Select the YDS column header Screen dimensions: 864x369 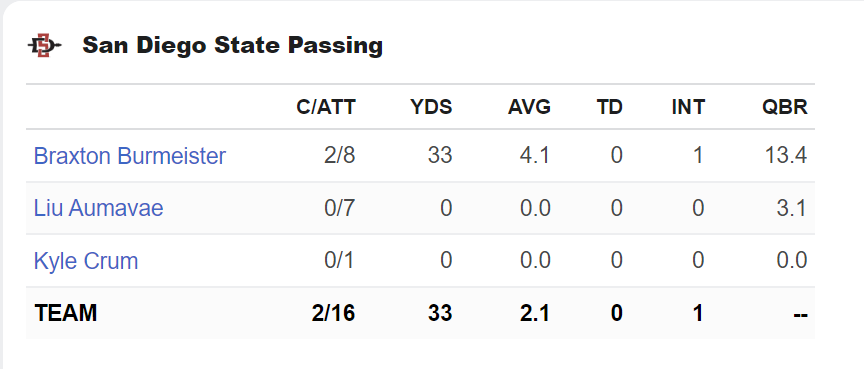[x=431, y=107]
